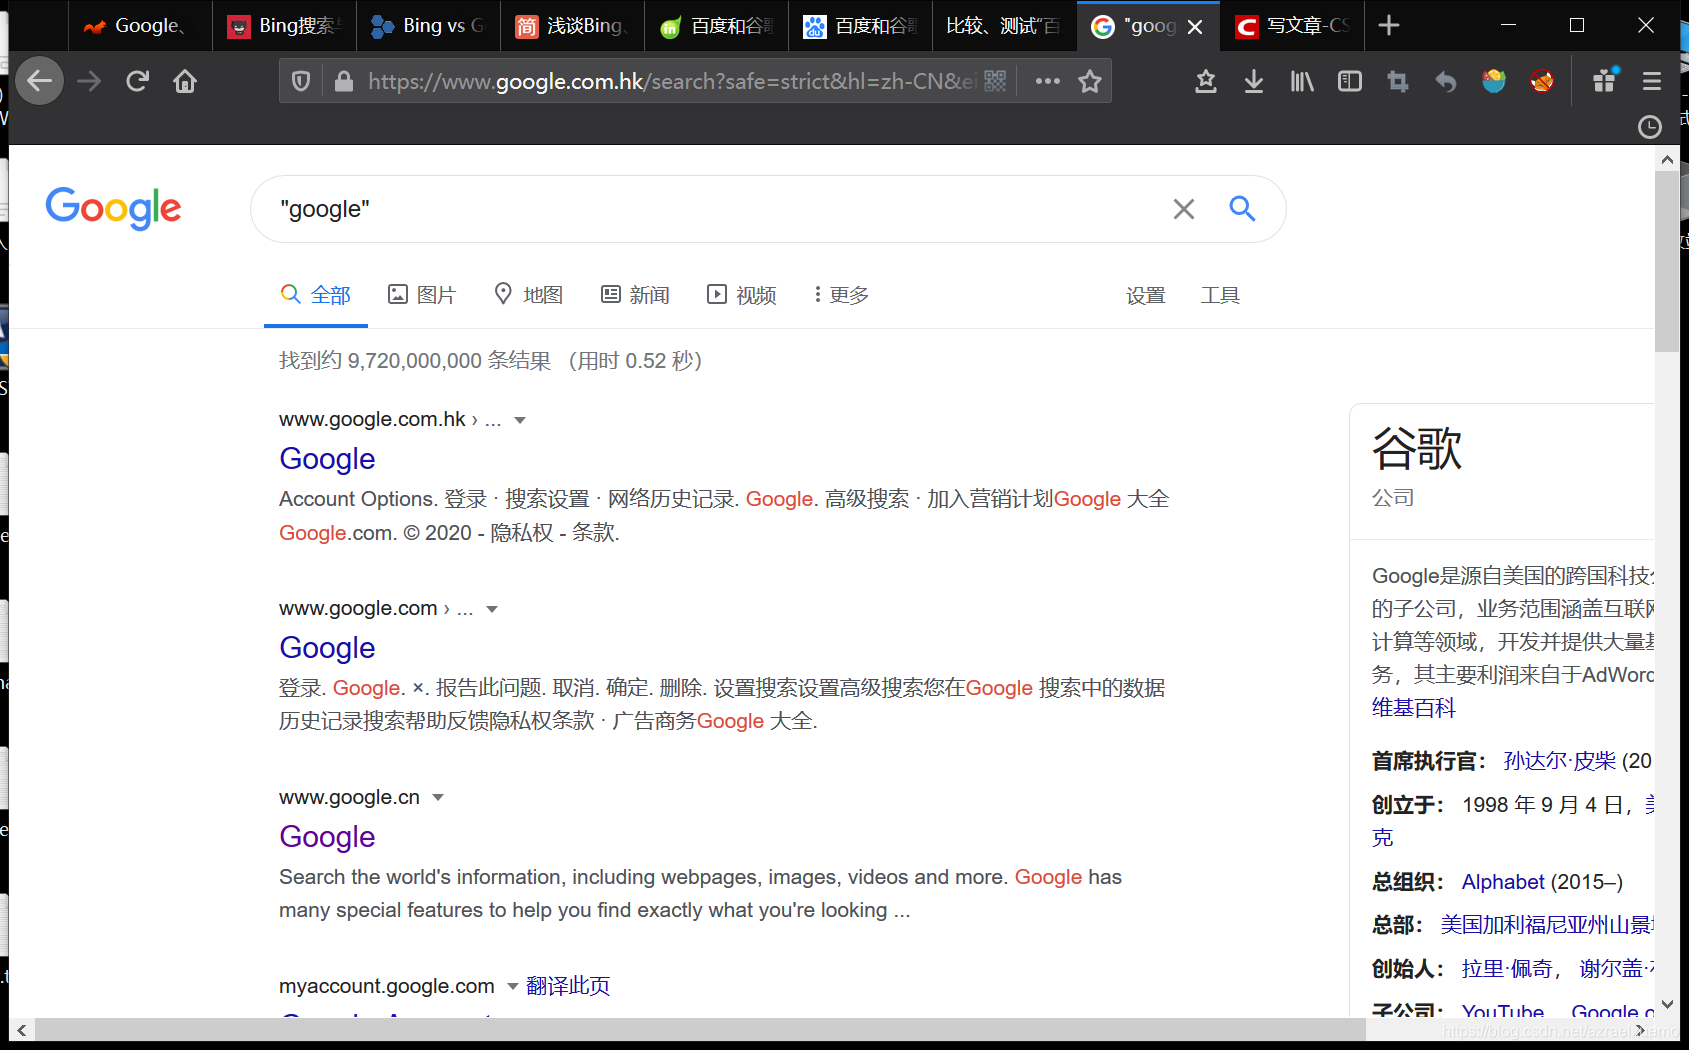Open the Google result for google.com.hk

327,459
